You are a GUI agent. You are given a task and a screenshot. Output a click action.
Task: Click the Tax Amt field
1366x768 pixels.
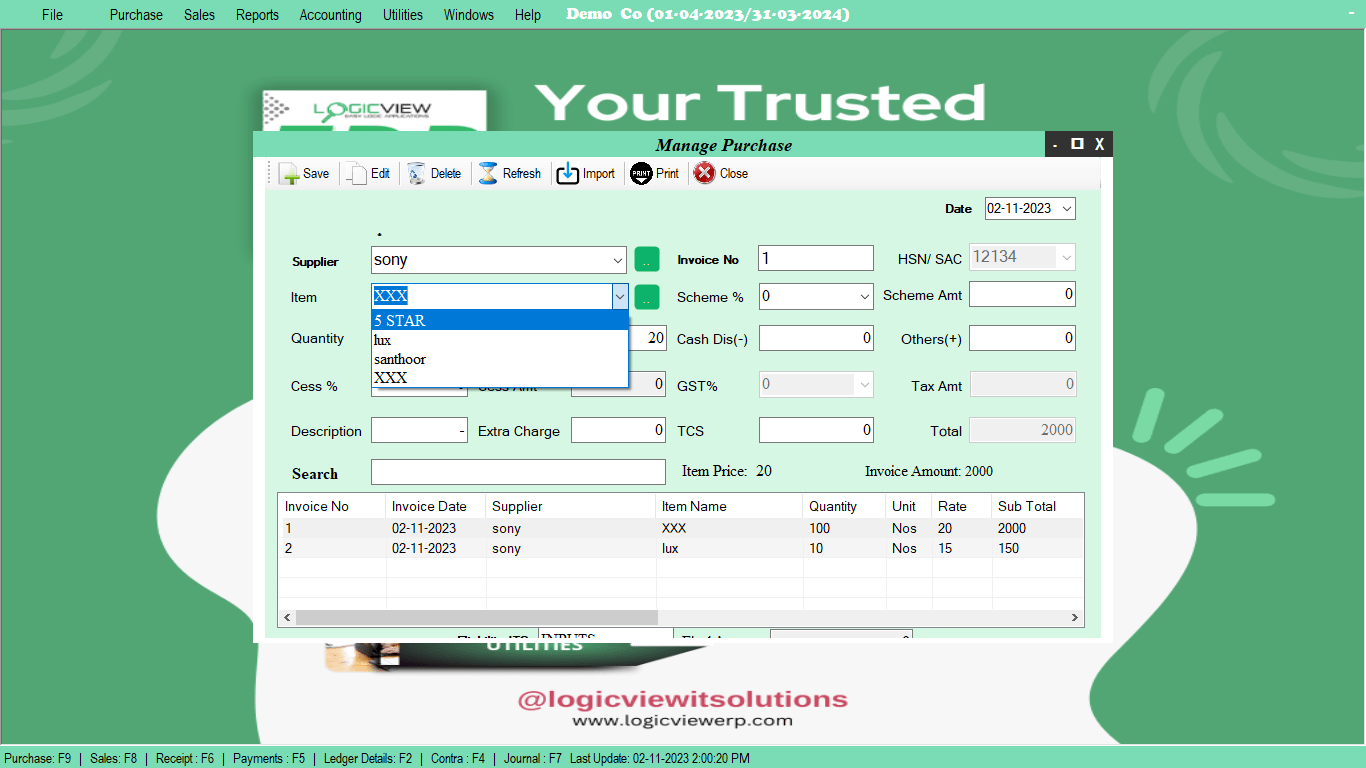[1023, 384]
